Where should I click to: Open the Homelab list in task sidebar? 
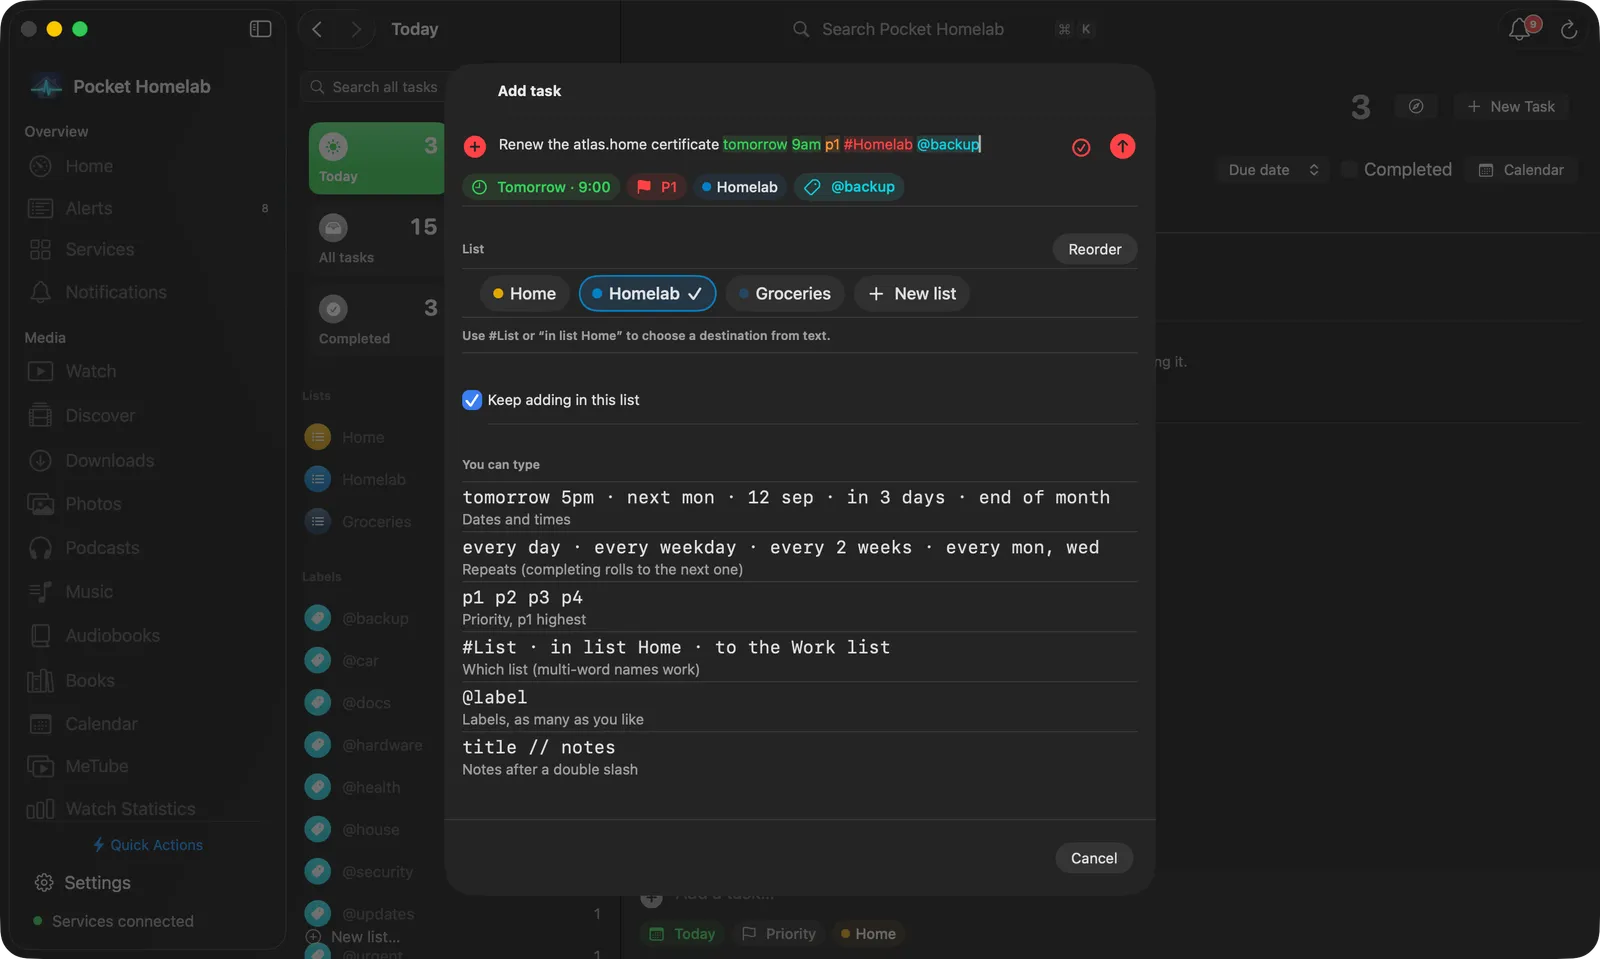click(373, 480)
